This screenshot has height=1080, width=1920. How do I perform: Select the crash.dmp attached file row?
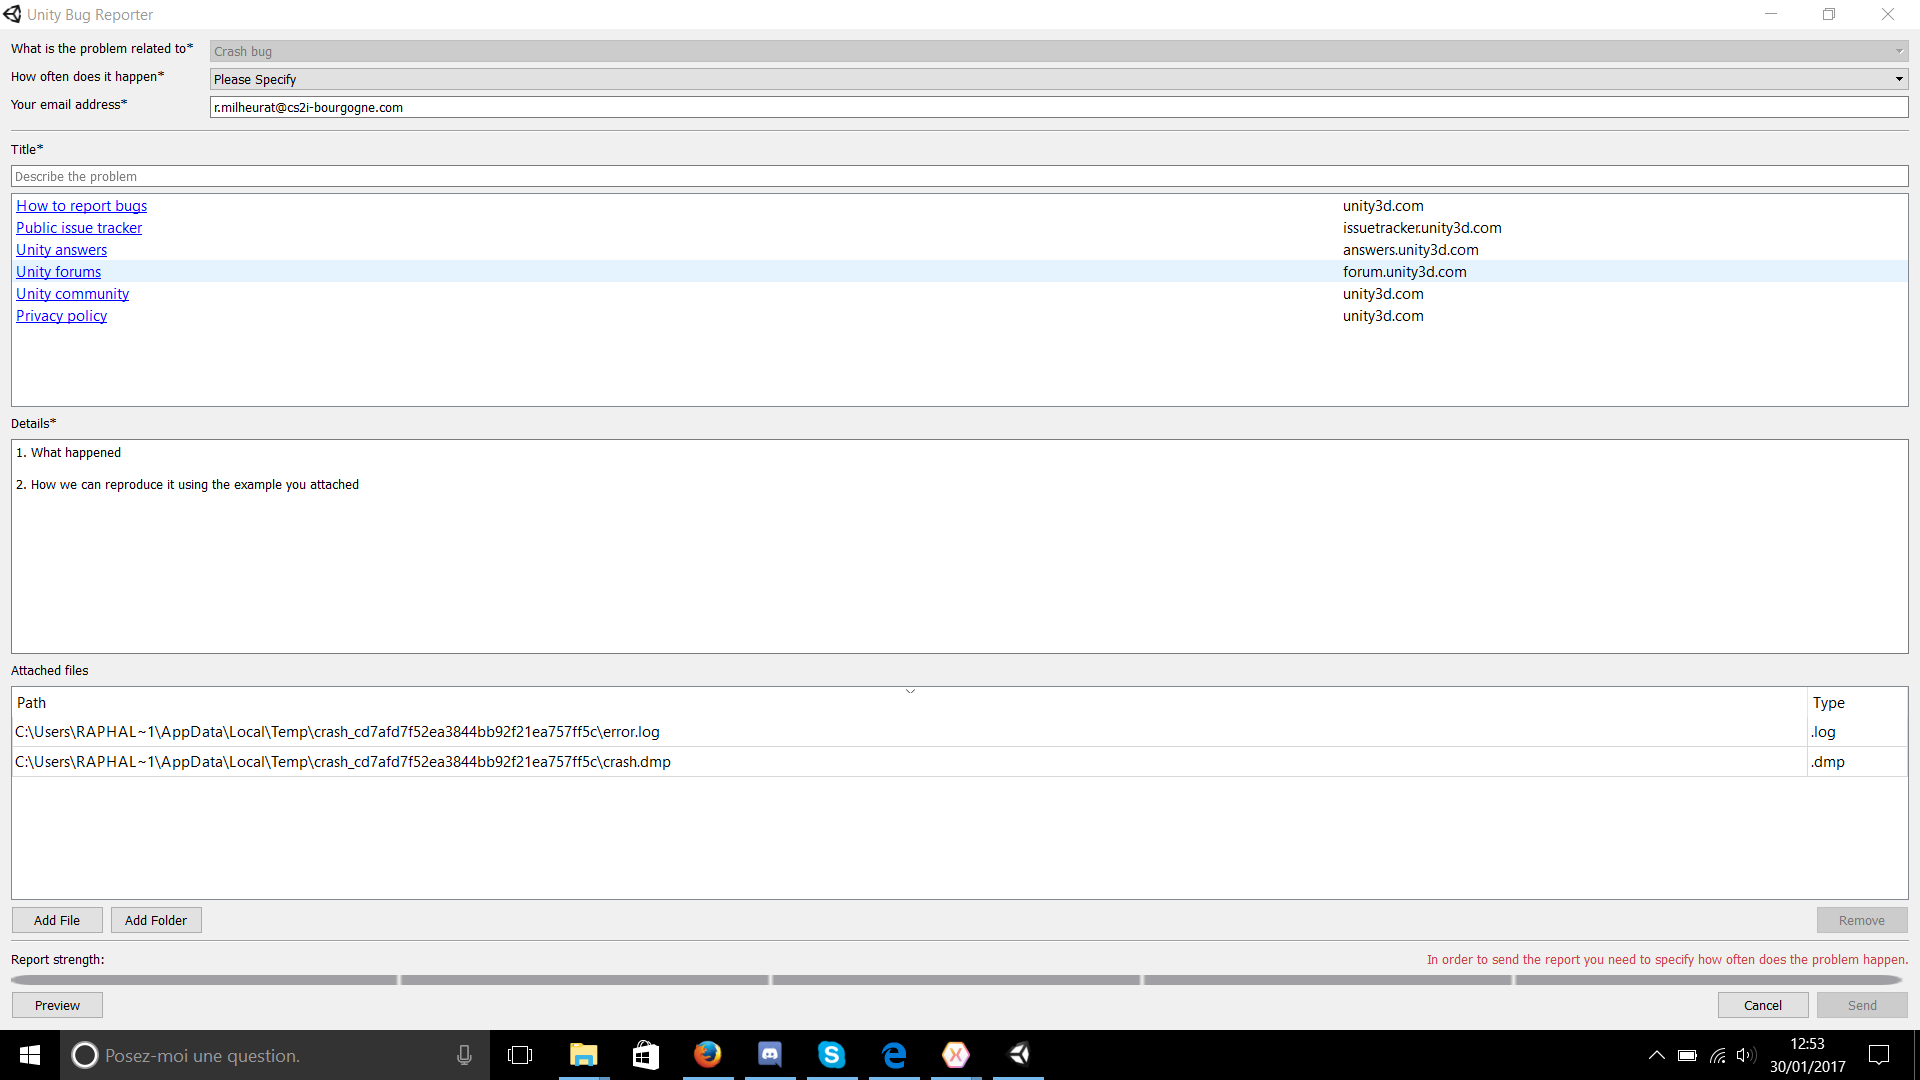tap(960, 762)
